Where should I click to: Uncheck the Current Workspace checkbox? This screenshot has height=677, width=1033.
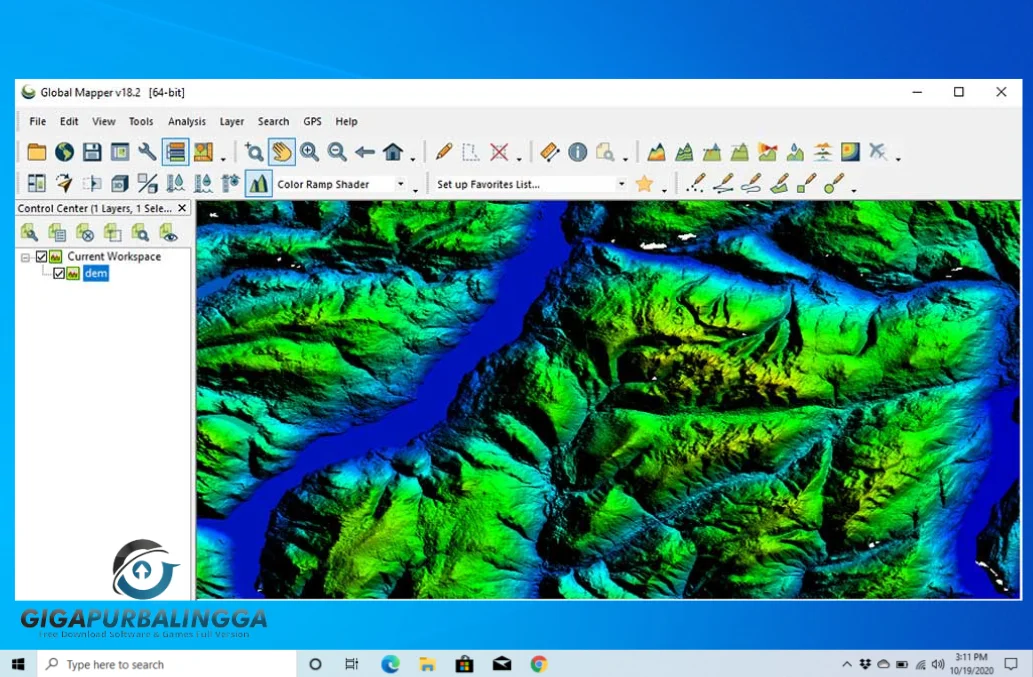[42, 257]
